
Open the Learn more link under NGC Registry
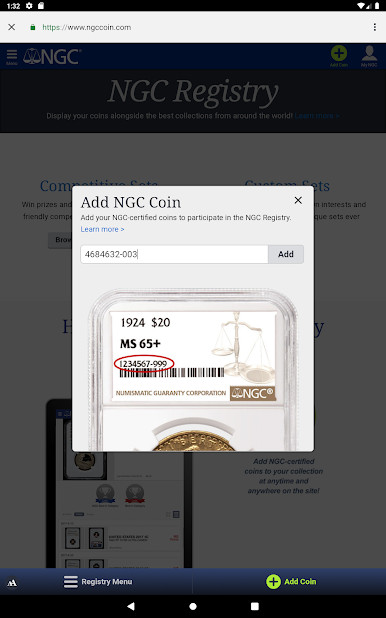click(317, 116)
